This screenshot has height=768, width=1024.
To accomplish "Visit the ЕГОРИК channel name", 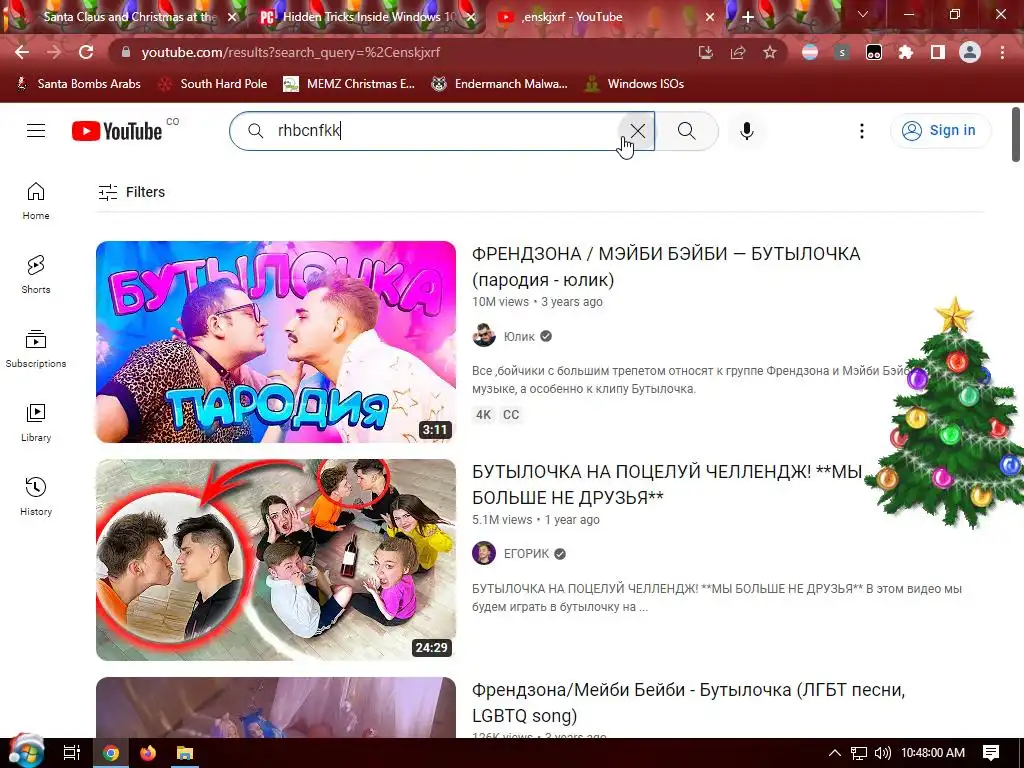I will 526,554.
